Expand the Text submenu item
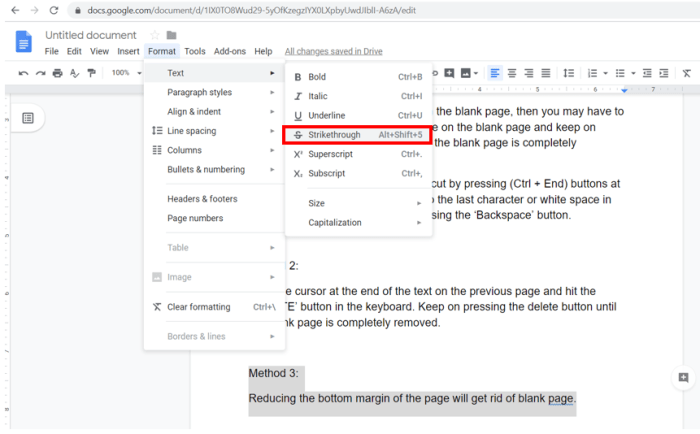Viewport: 700px width, 434px height. 214,73
